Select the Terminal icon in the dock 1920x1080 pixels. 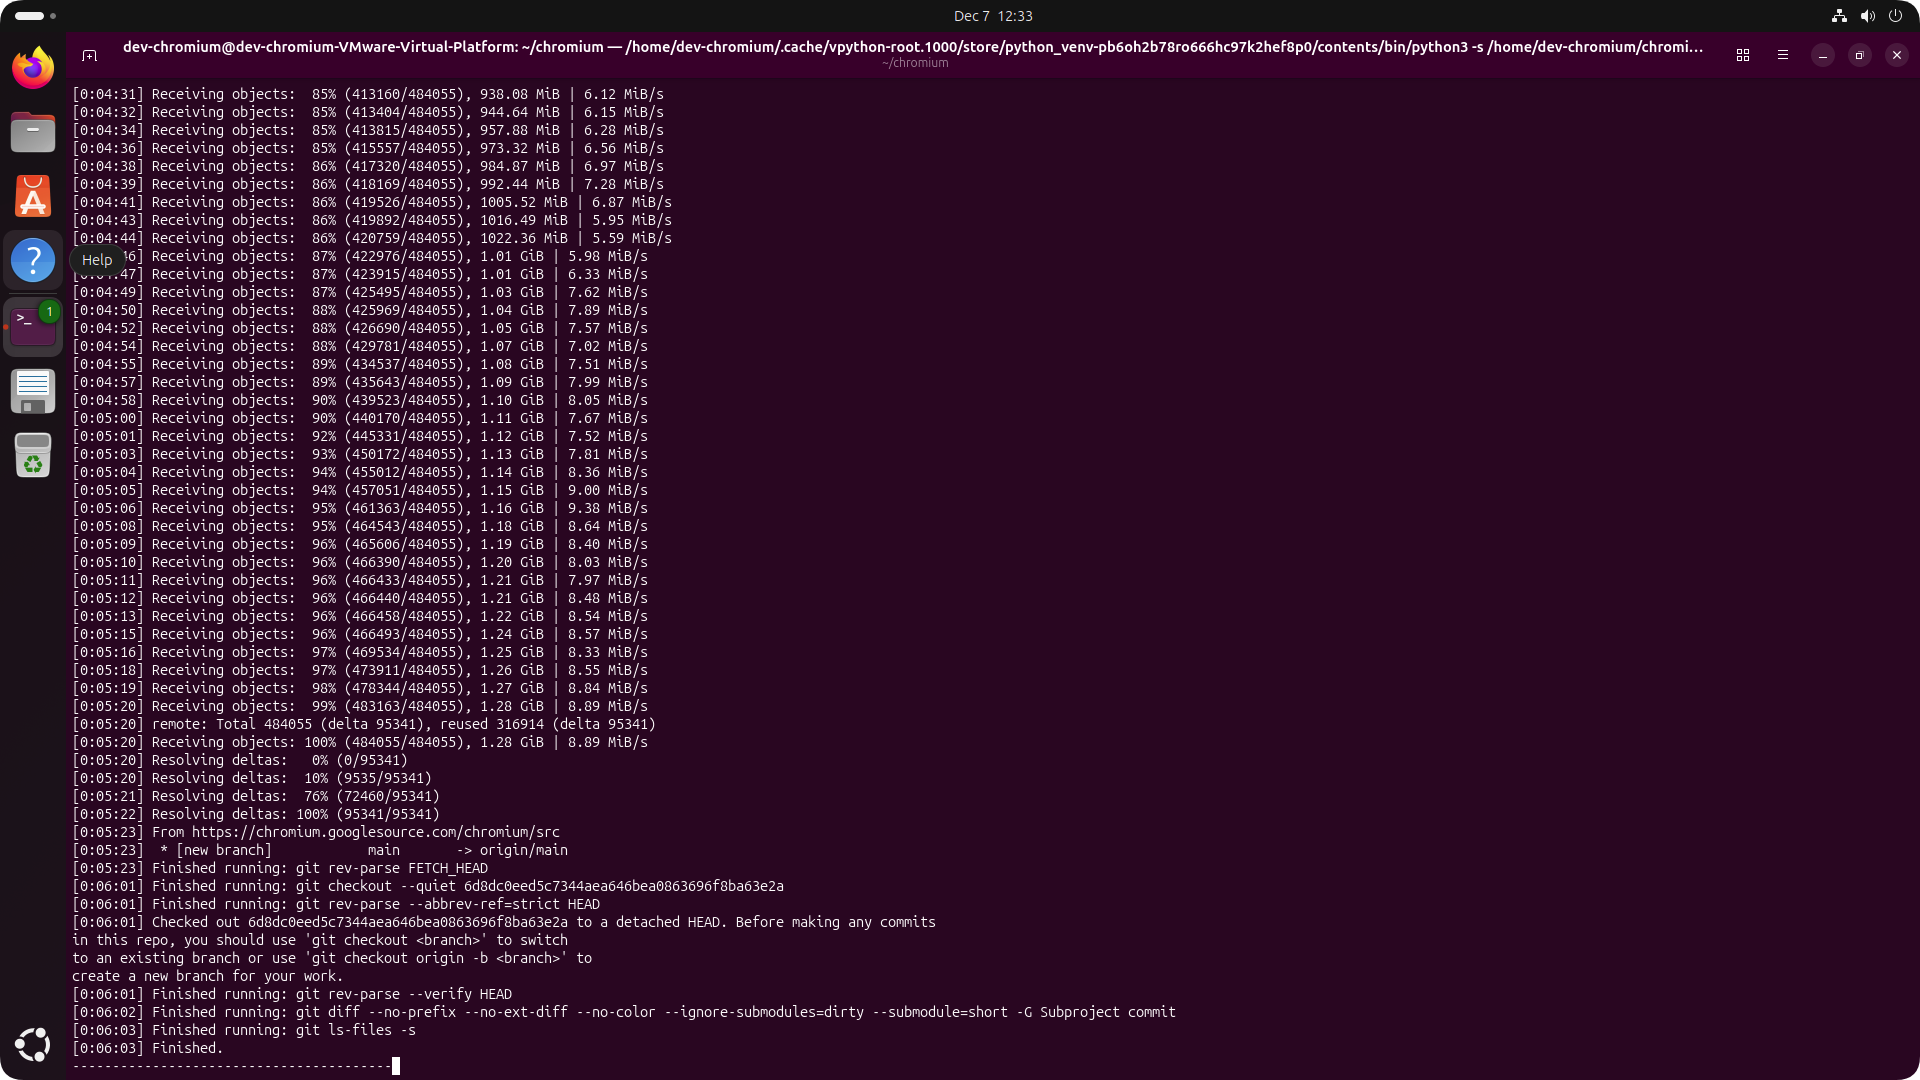(x=33, y=326)
